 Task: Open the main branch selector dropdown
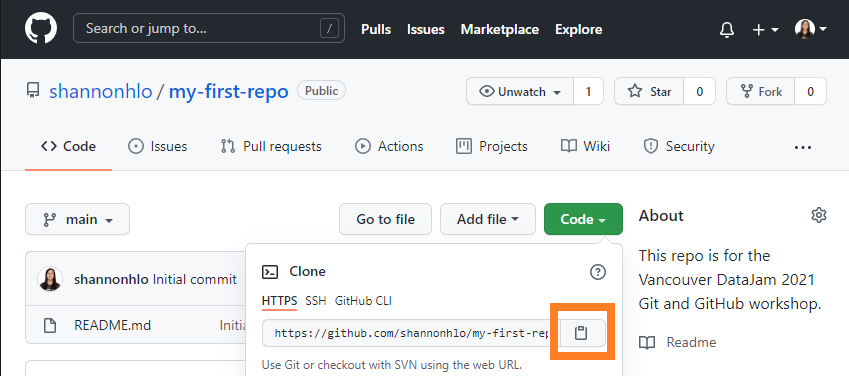[x=77, y=219]
